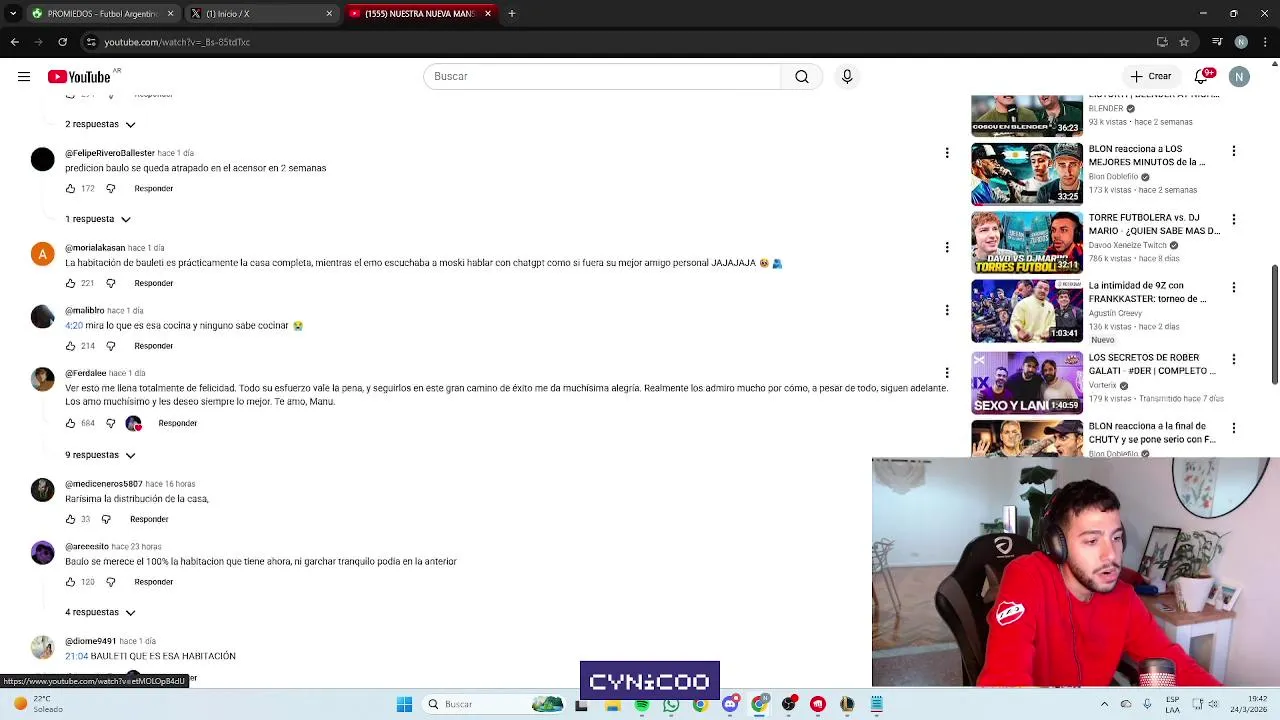
Task: Open Spotify from the taskbar
Action: (642, 705)
